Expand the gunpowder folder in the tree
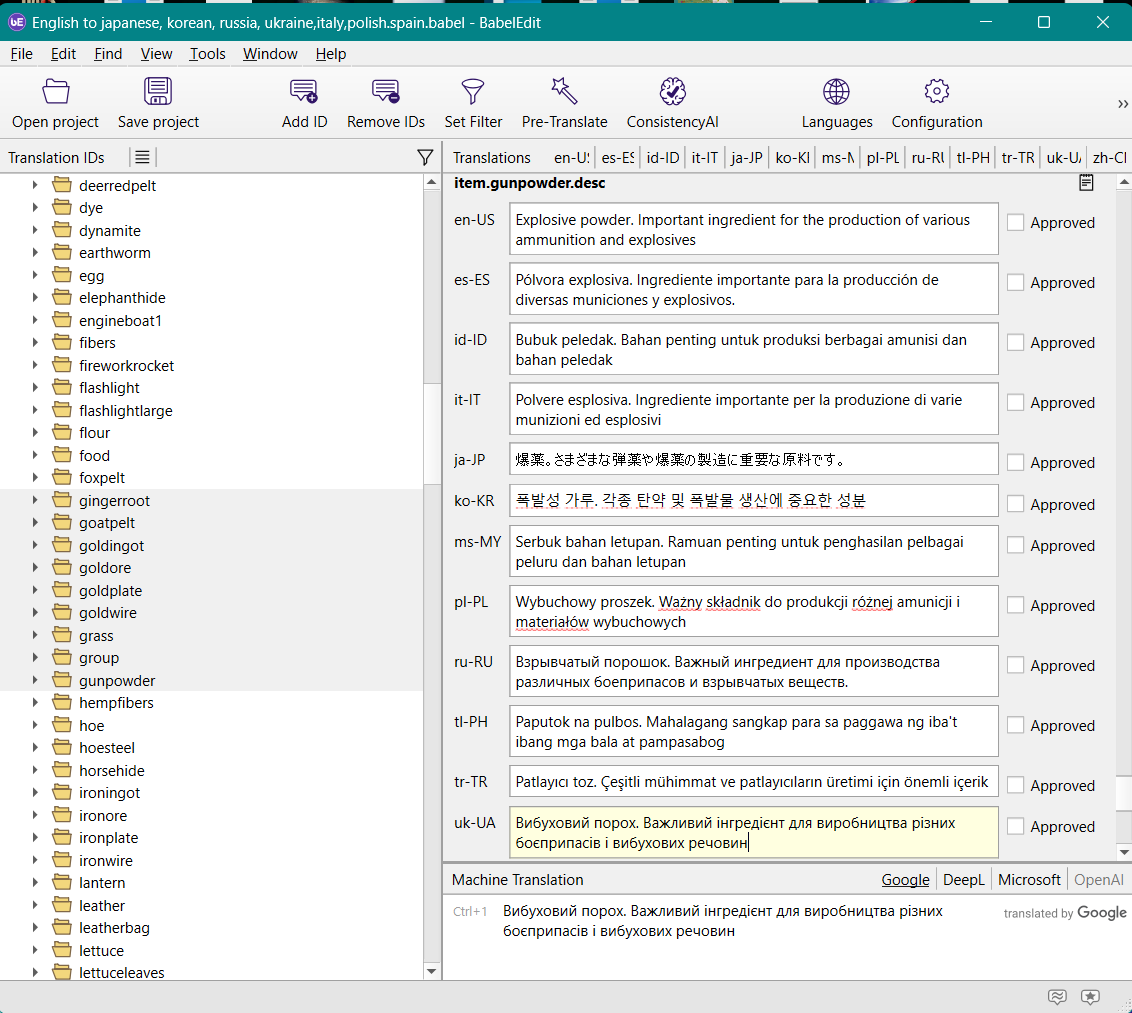The height and width of the screenshot is (1013, 1132). pyautogui.click(x=35, y=681)
